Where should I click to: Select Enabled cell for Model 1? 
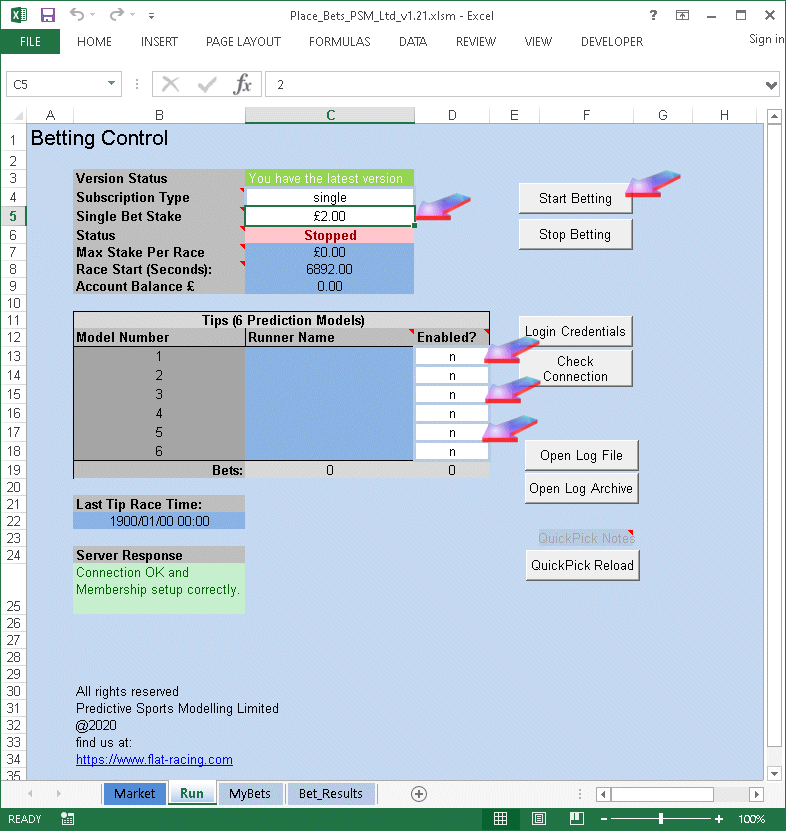pos(452,356)
